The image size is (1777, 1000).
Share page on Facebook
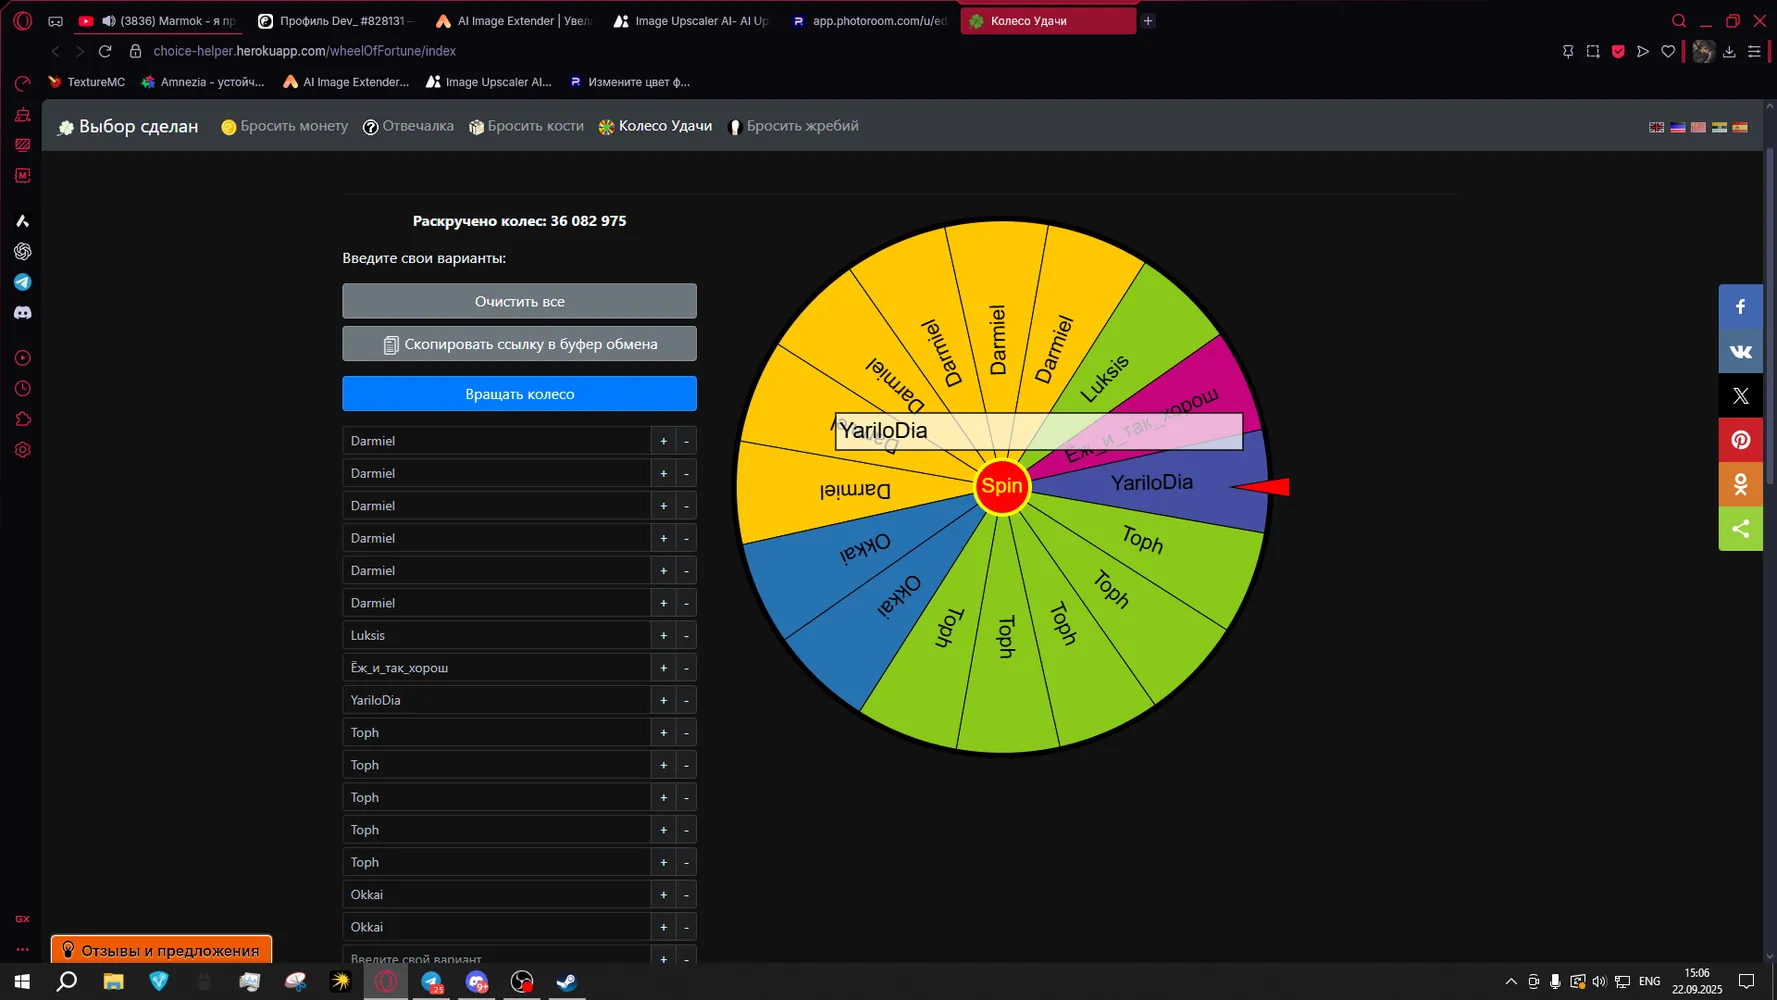click(1740, 307)
